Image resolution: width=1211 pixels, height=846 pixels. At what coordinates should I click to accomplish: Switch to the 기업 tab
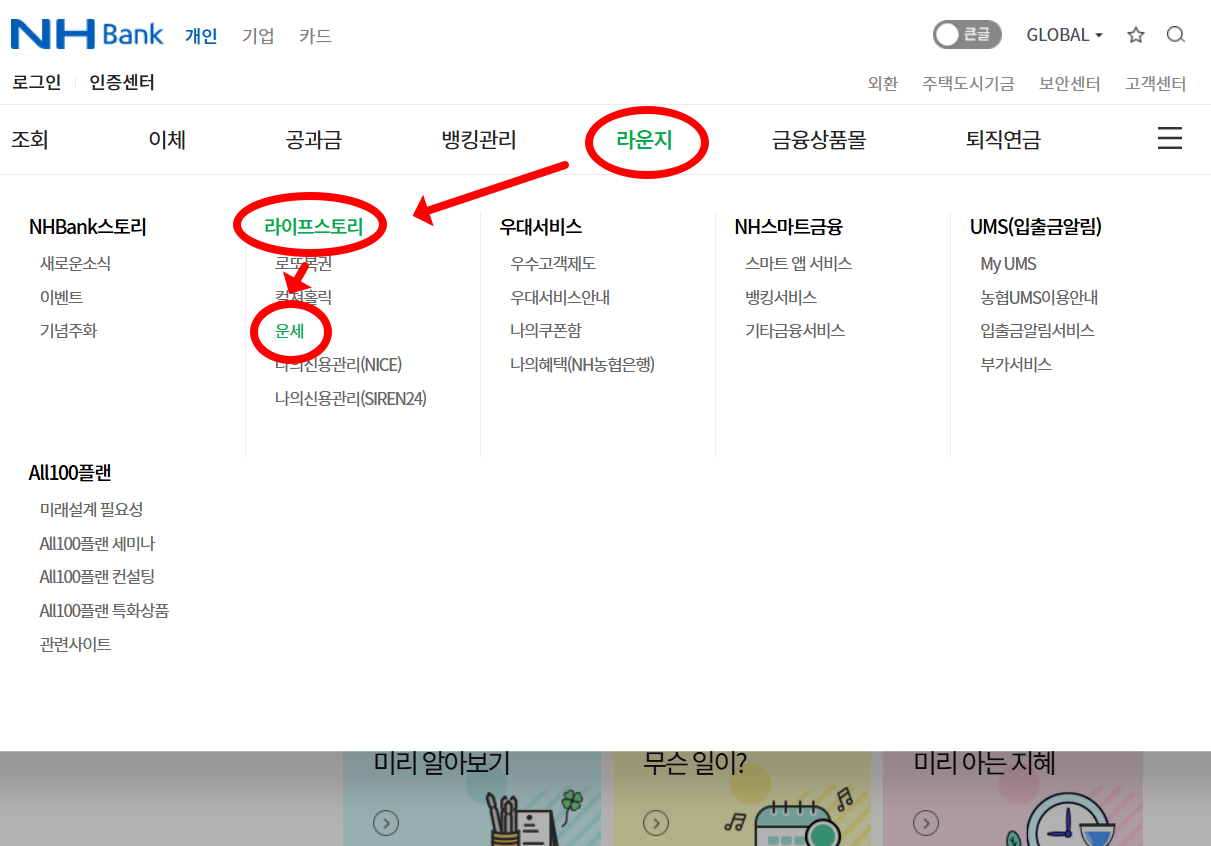[258, 35]
